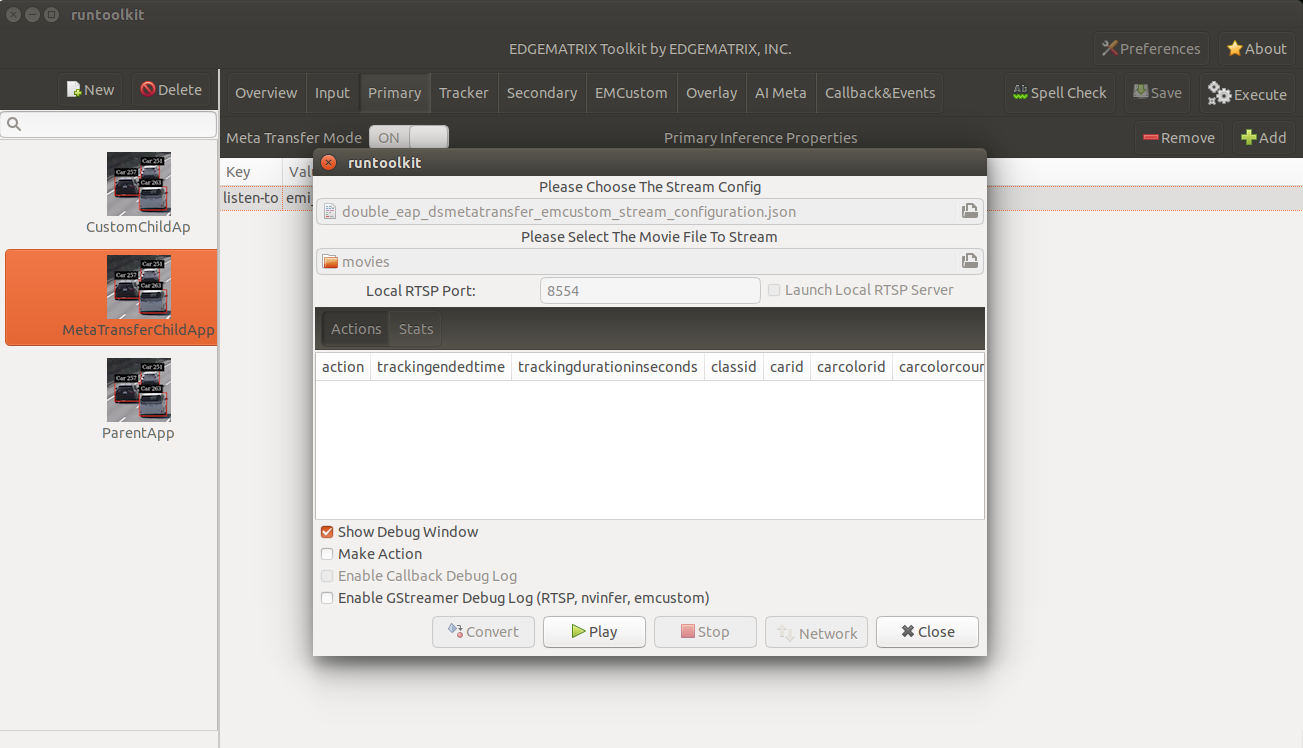This screenshot has width=1303, height=748.
Task: Open the Tracker tab
Action: click(x=464, y=93)
